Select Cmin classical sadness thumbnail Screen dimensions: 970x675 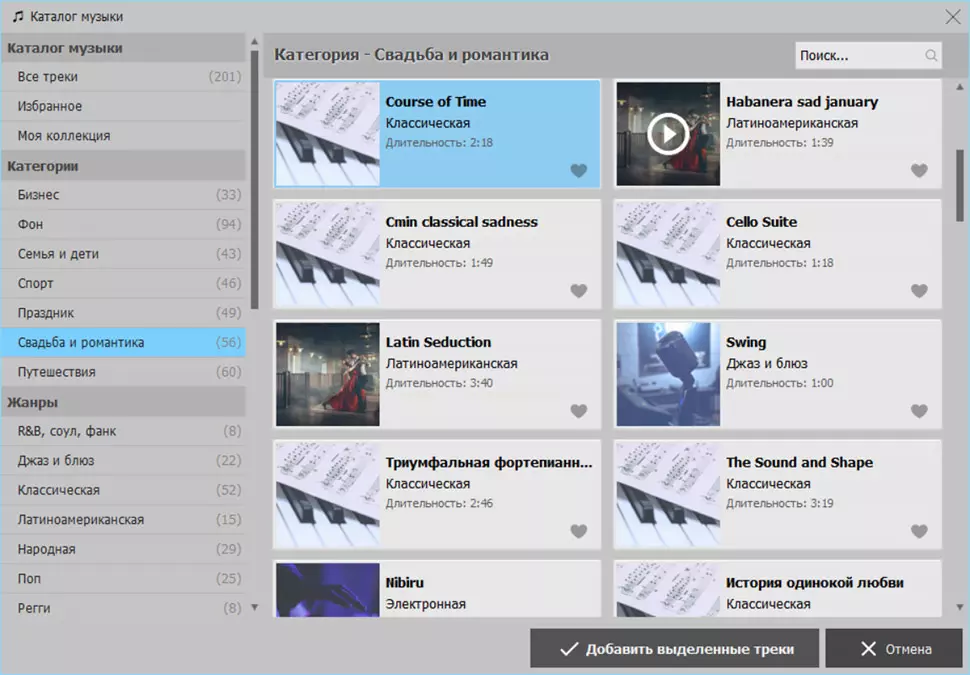point(327,254)
